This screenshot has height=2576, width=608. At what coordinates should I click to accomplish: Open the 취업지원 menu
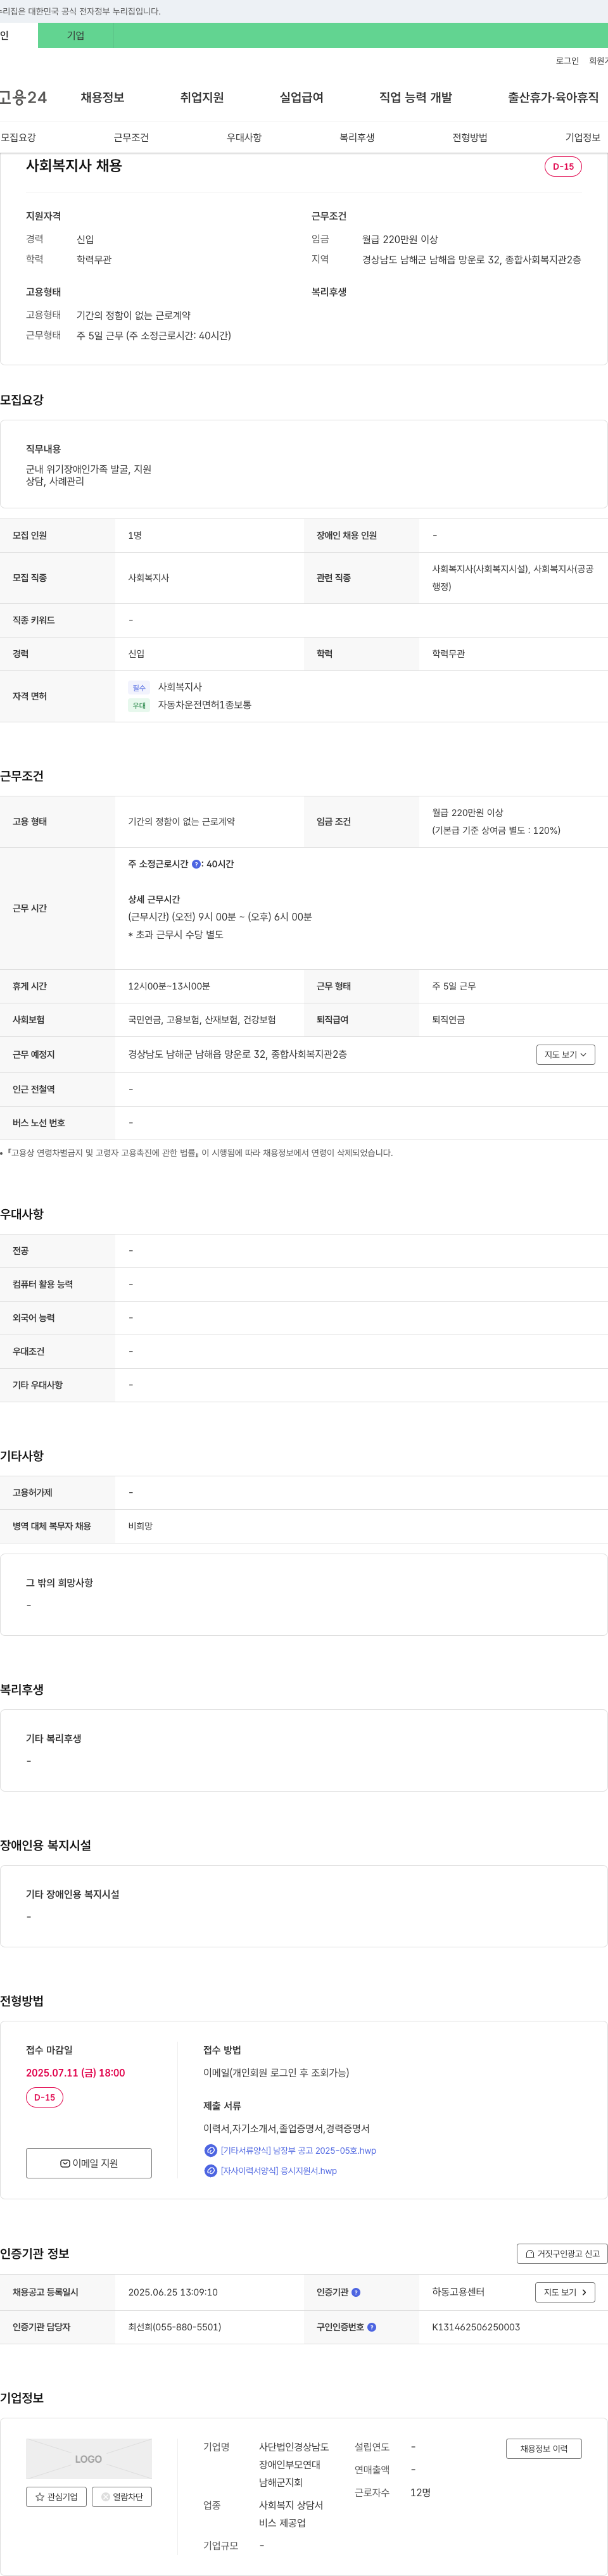point(202,97)
